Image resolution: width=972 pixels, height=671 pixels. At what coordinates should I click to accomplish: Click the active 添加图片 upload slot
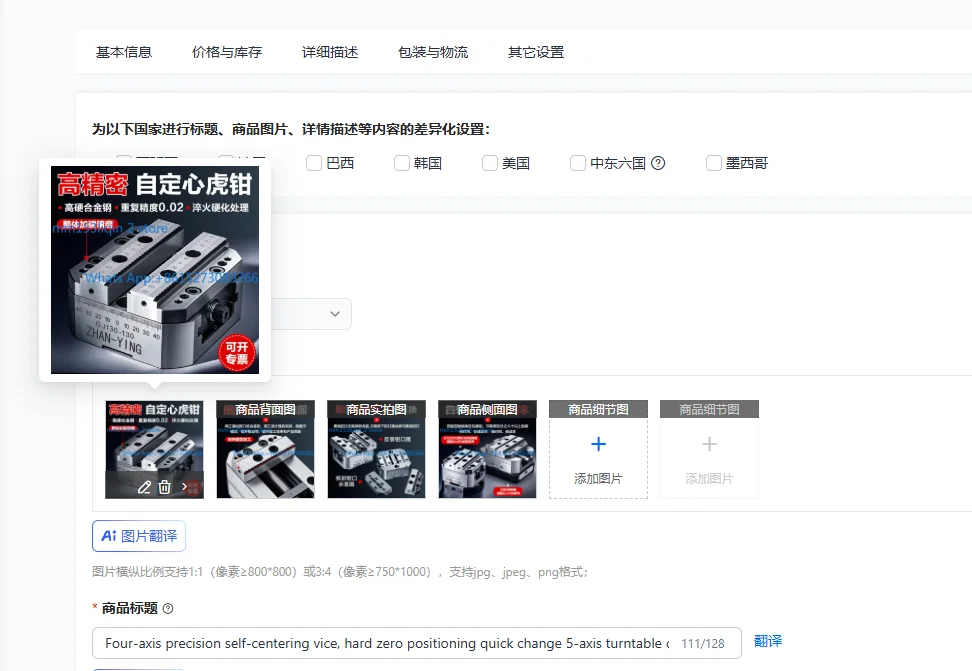(598, 450)
